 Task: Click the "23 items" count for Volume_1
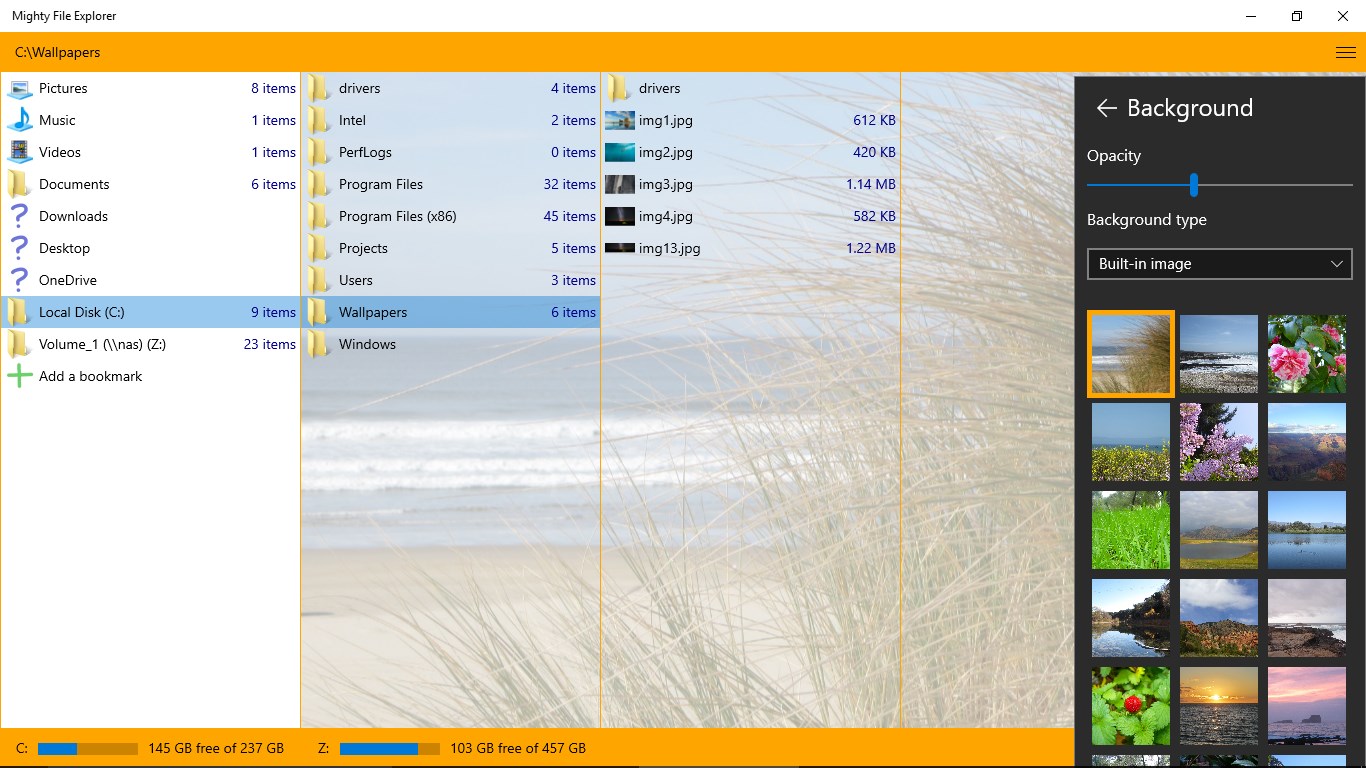pyautogui.click(x=270, y=344)
